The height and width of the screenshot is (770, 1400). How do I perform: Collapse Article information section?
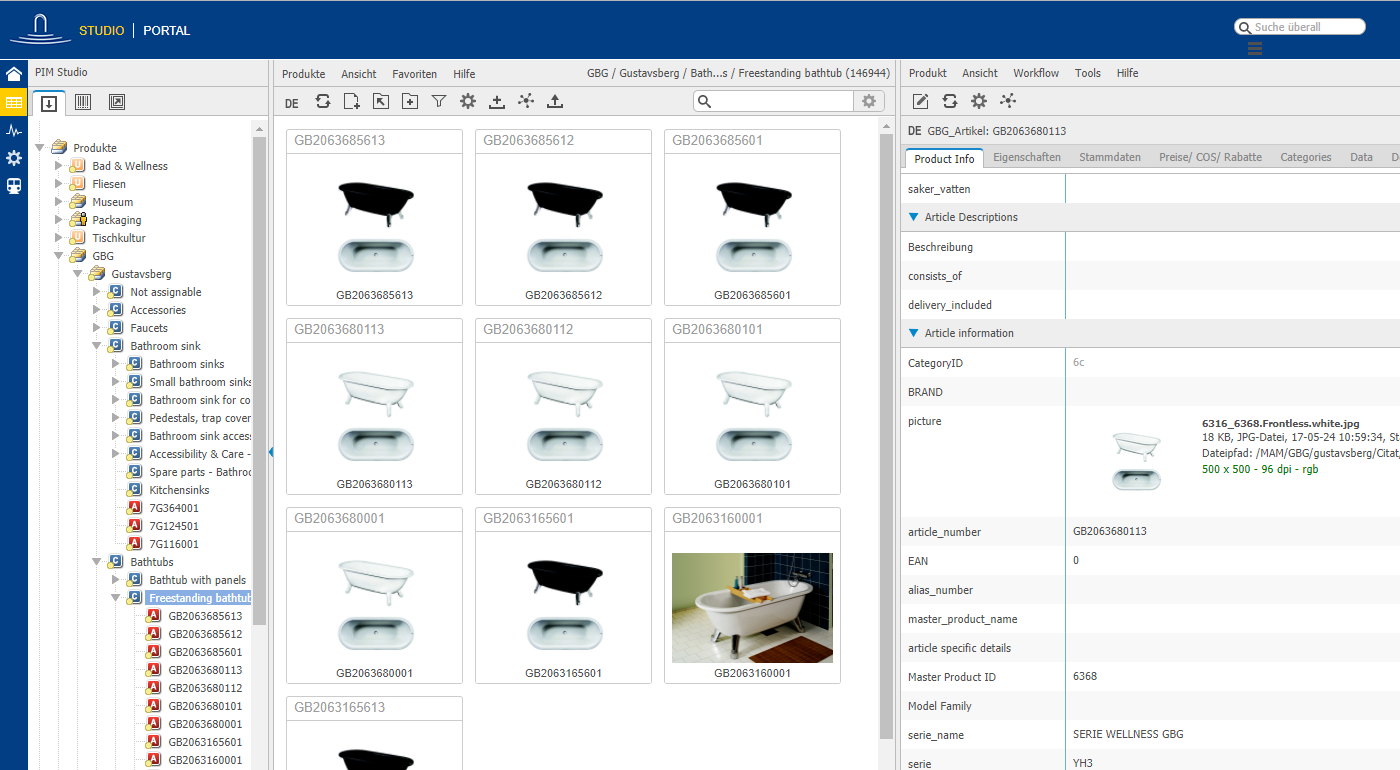click(x=913, y=333)
